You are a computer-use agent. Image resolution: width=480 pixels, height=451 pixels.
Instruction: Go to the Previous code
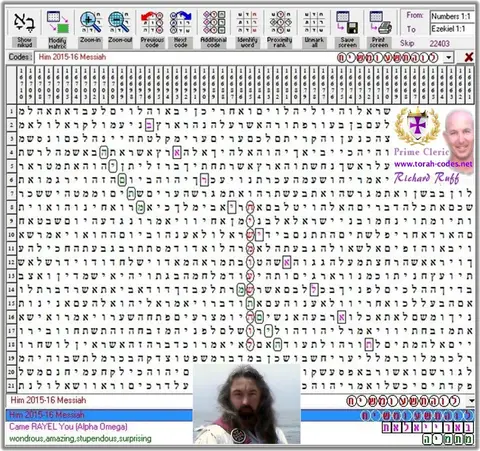click(152, 22)
